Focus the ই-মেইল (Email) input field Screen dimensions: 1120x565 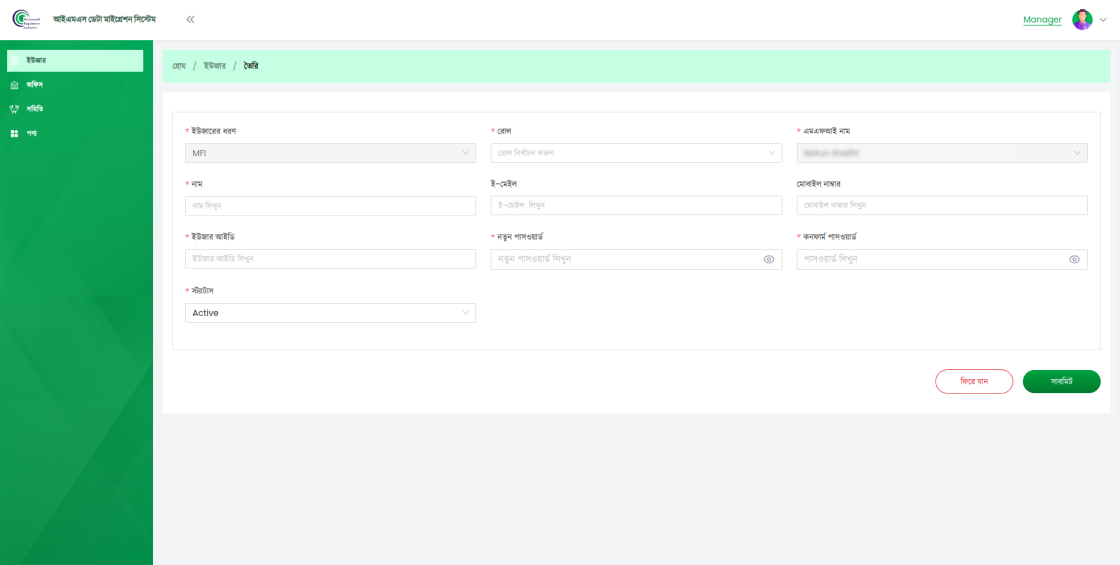(636, 205)
